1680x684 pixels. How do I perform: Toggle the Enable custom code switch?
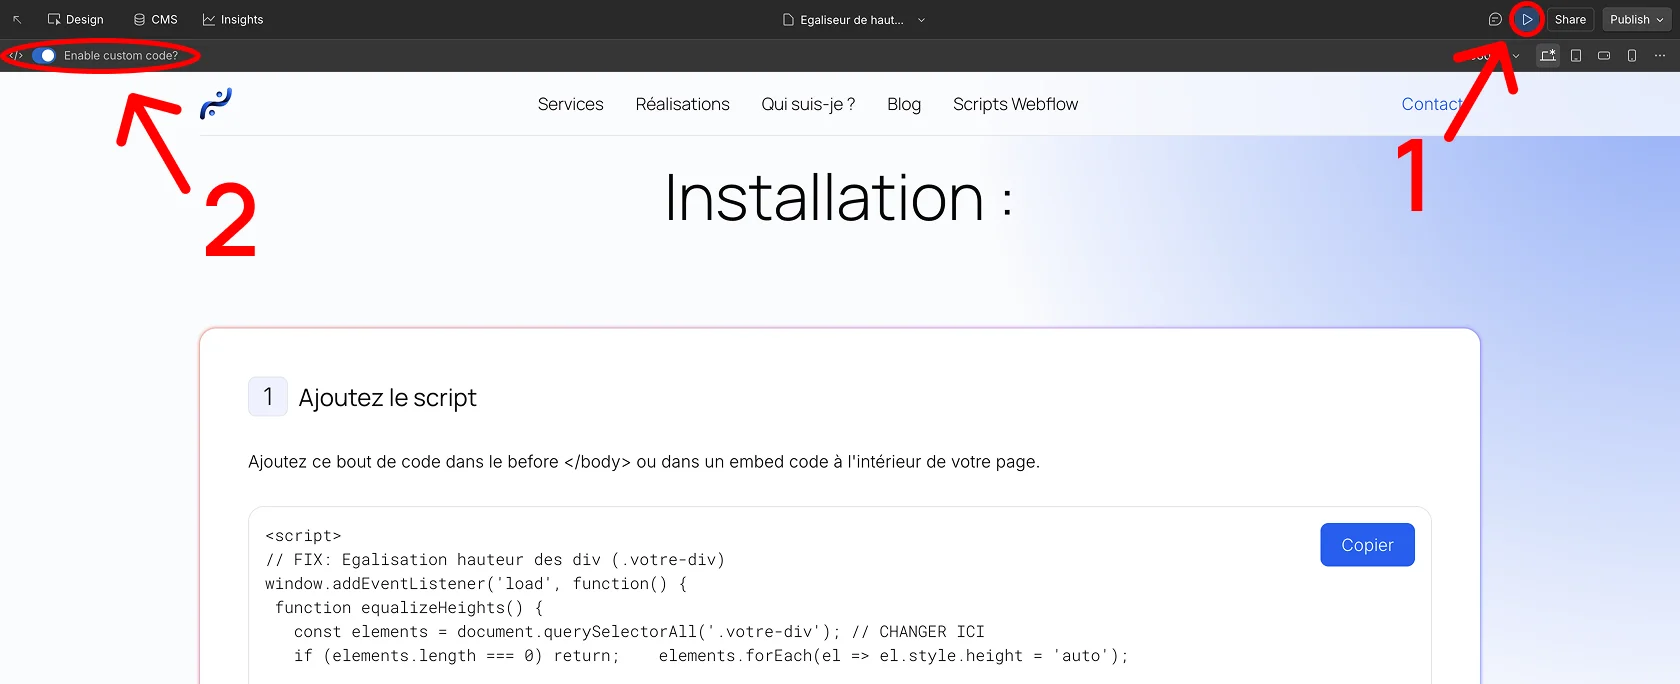[44, 55]
